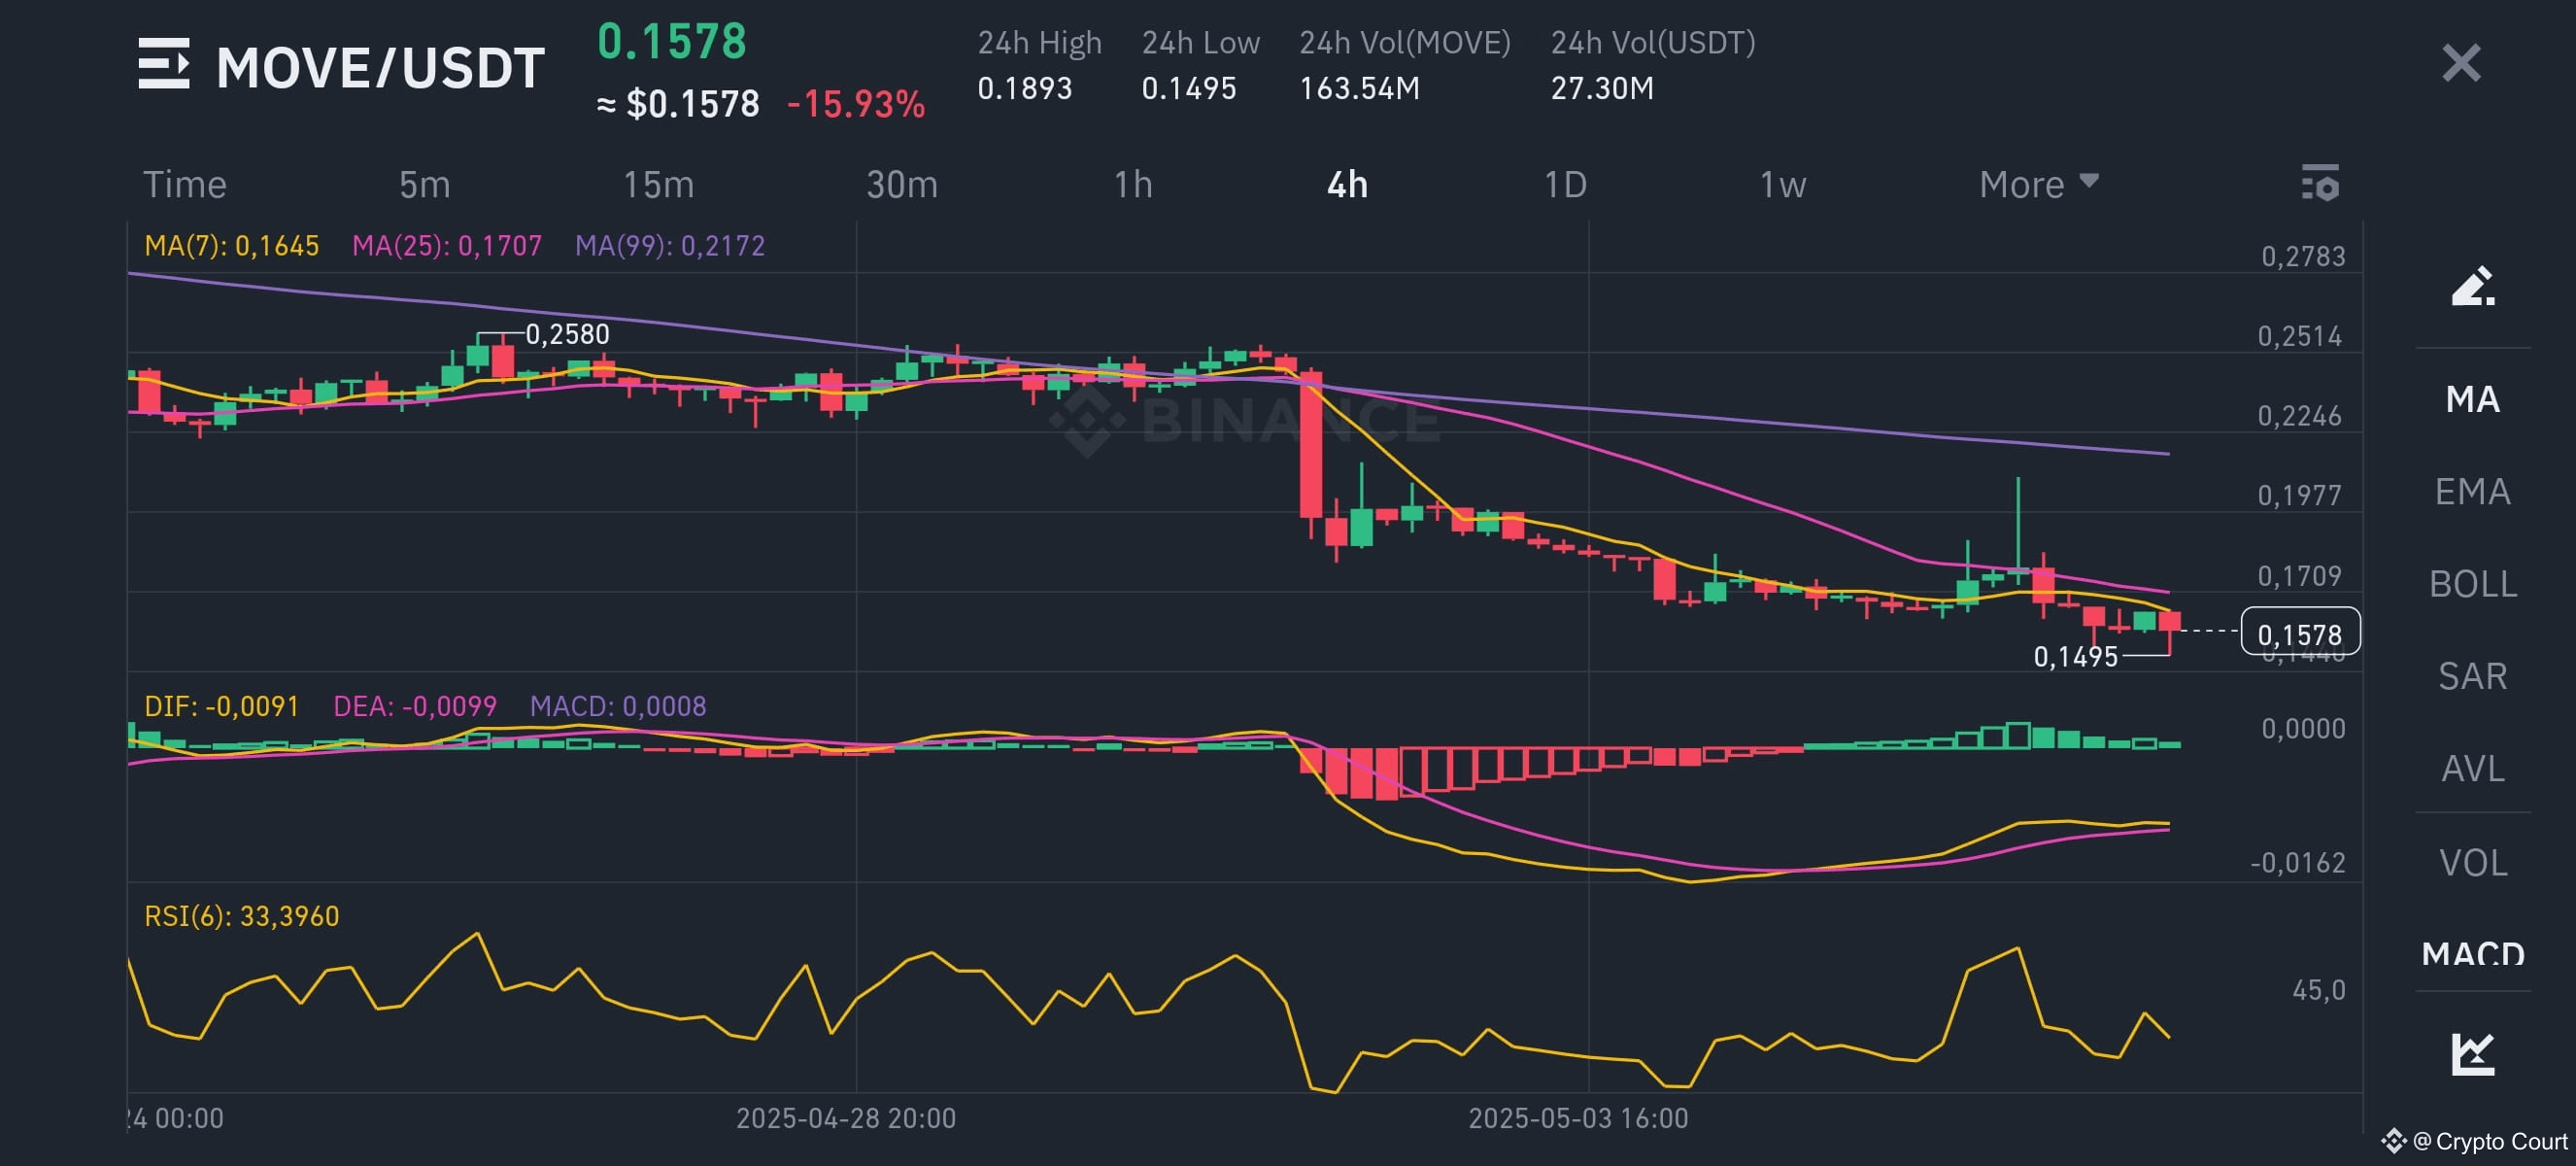Click the MACD: 0,0008 value
This screenshot has width=2576, height=1166.
pos(618,706)
